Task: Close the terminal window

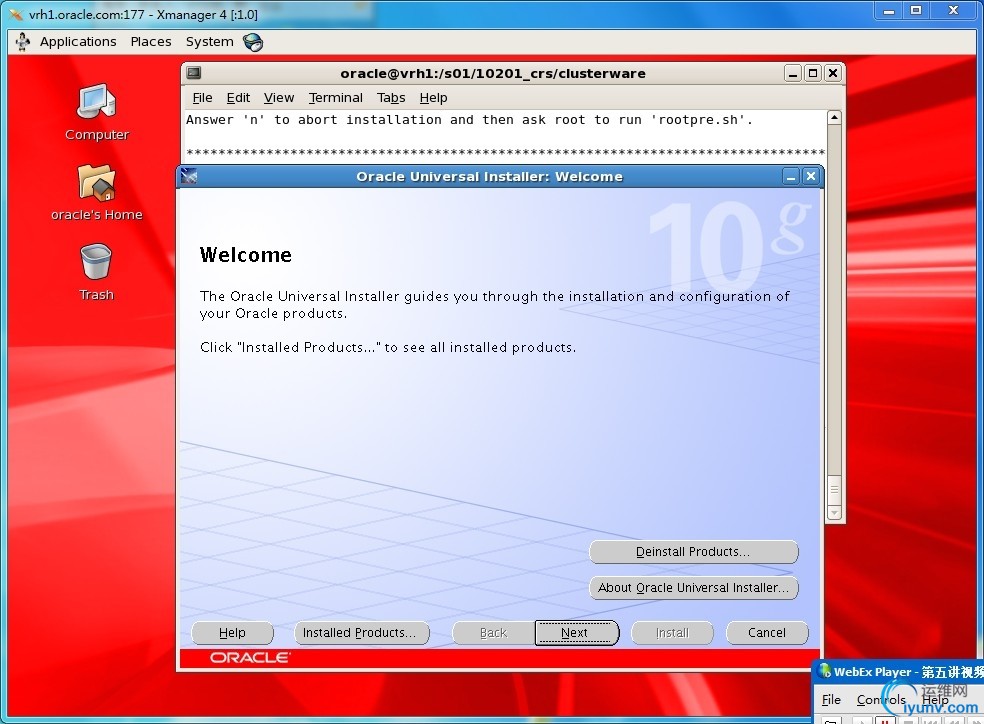Action: 833,73
